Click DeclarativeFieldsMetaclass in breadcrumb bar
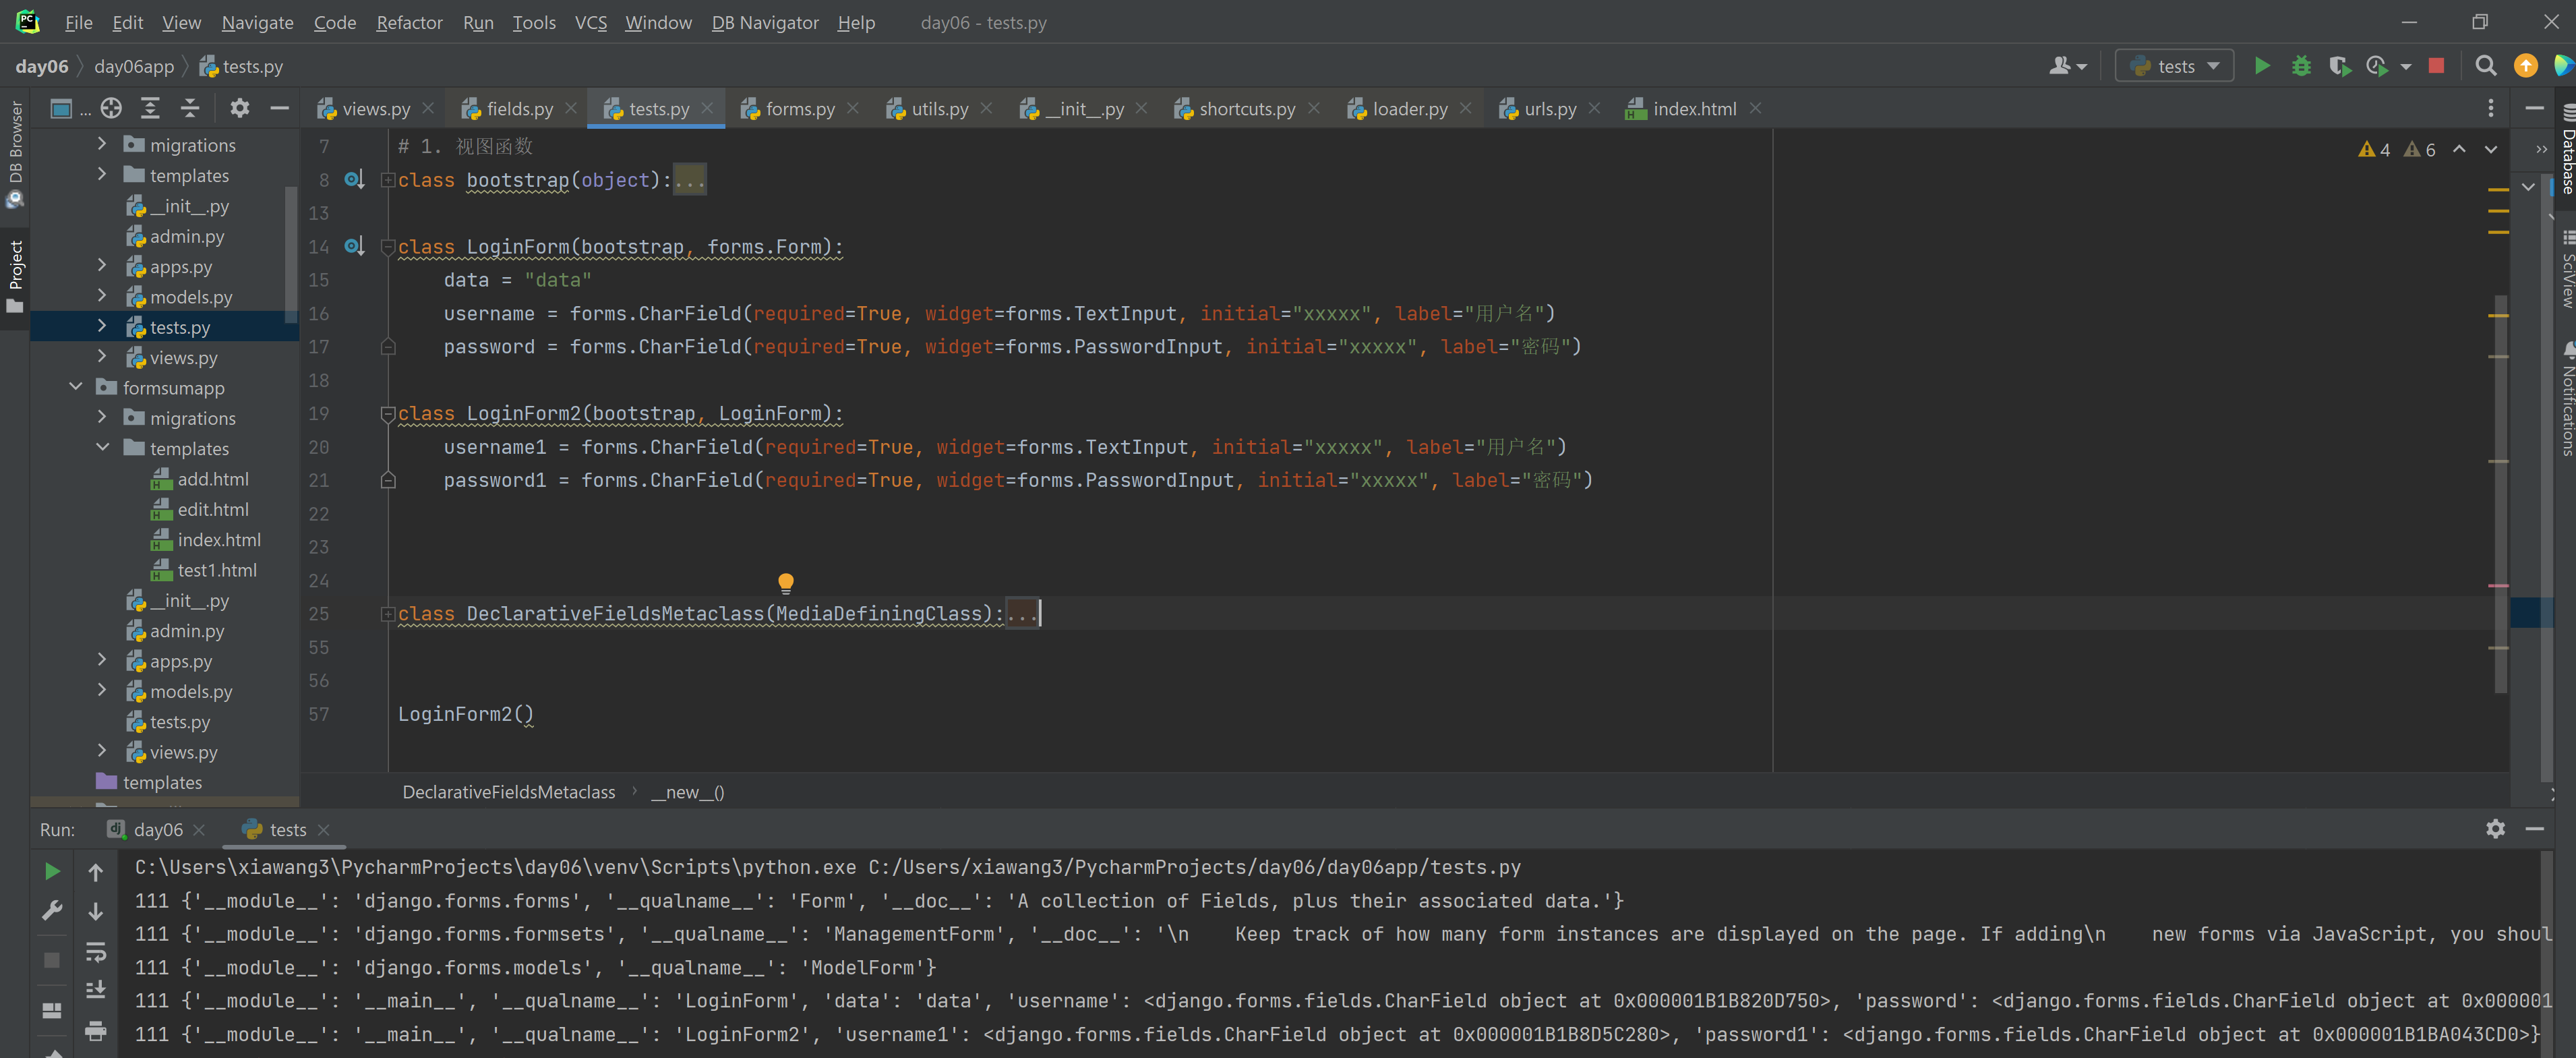2576x1058 pixels. [x=508, y=792]
